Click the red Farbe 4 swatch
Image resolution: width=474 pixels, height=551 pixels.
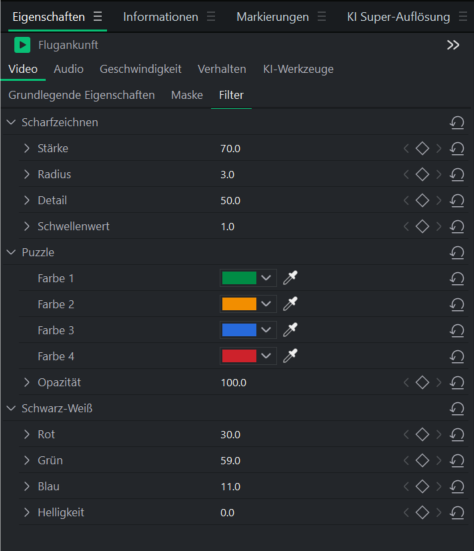click(x=239, y=356)
